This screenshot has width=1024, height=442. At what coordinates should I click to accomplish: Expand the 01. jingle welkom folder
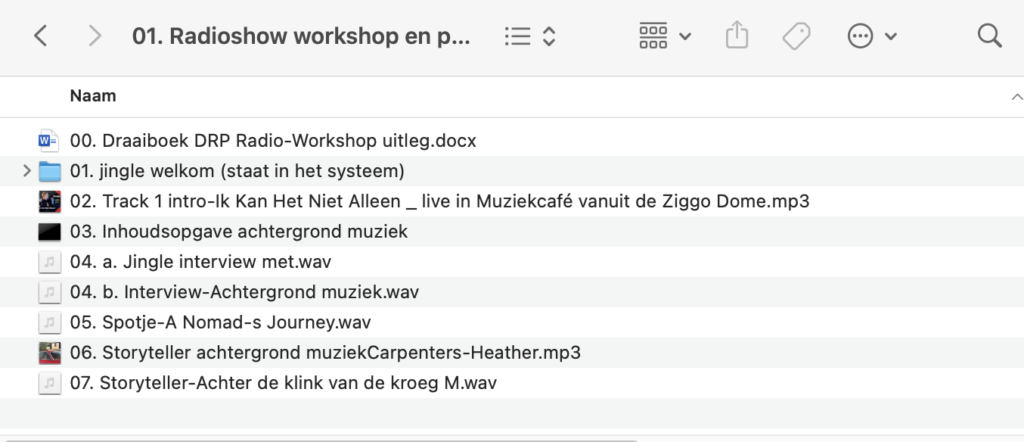pyautogui.click(x=26, y=171)
